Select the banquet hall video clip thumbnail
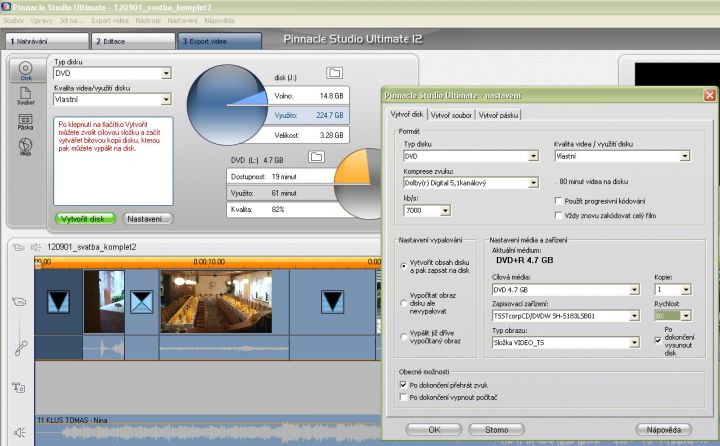 (x=216, y=301)
